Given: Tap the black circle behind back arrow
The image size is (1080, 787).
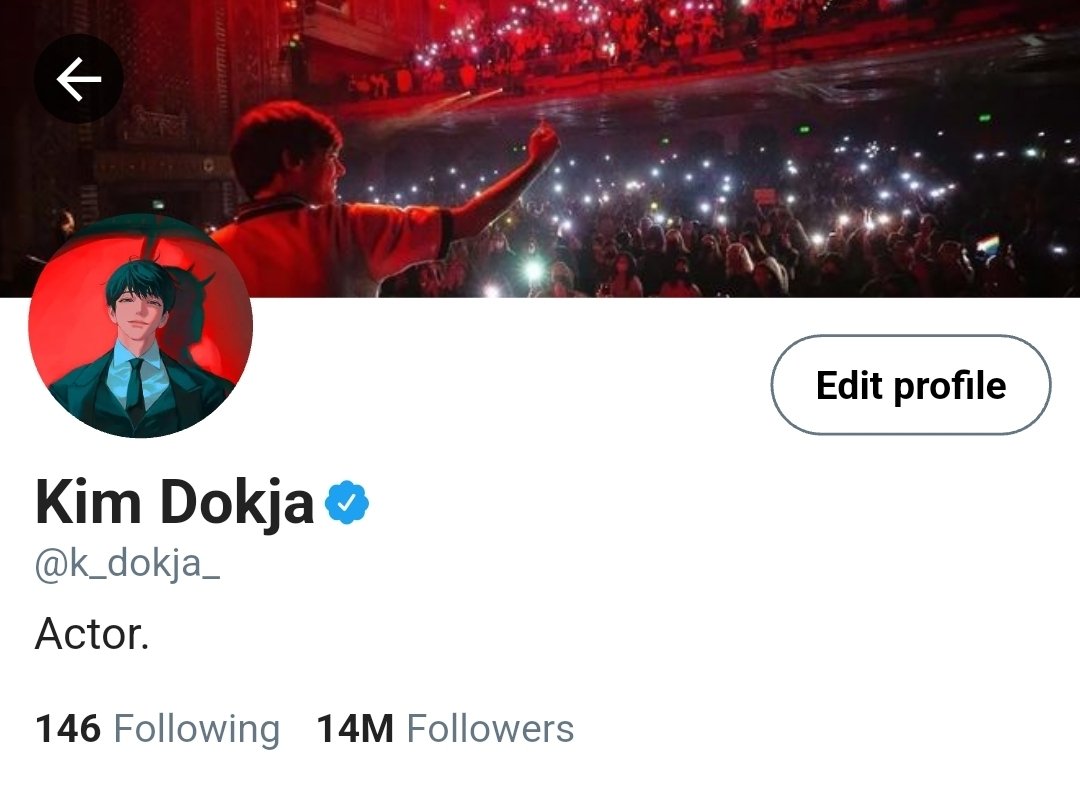Looking at the screenshot, I should (x=79, y=78).
